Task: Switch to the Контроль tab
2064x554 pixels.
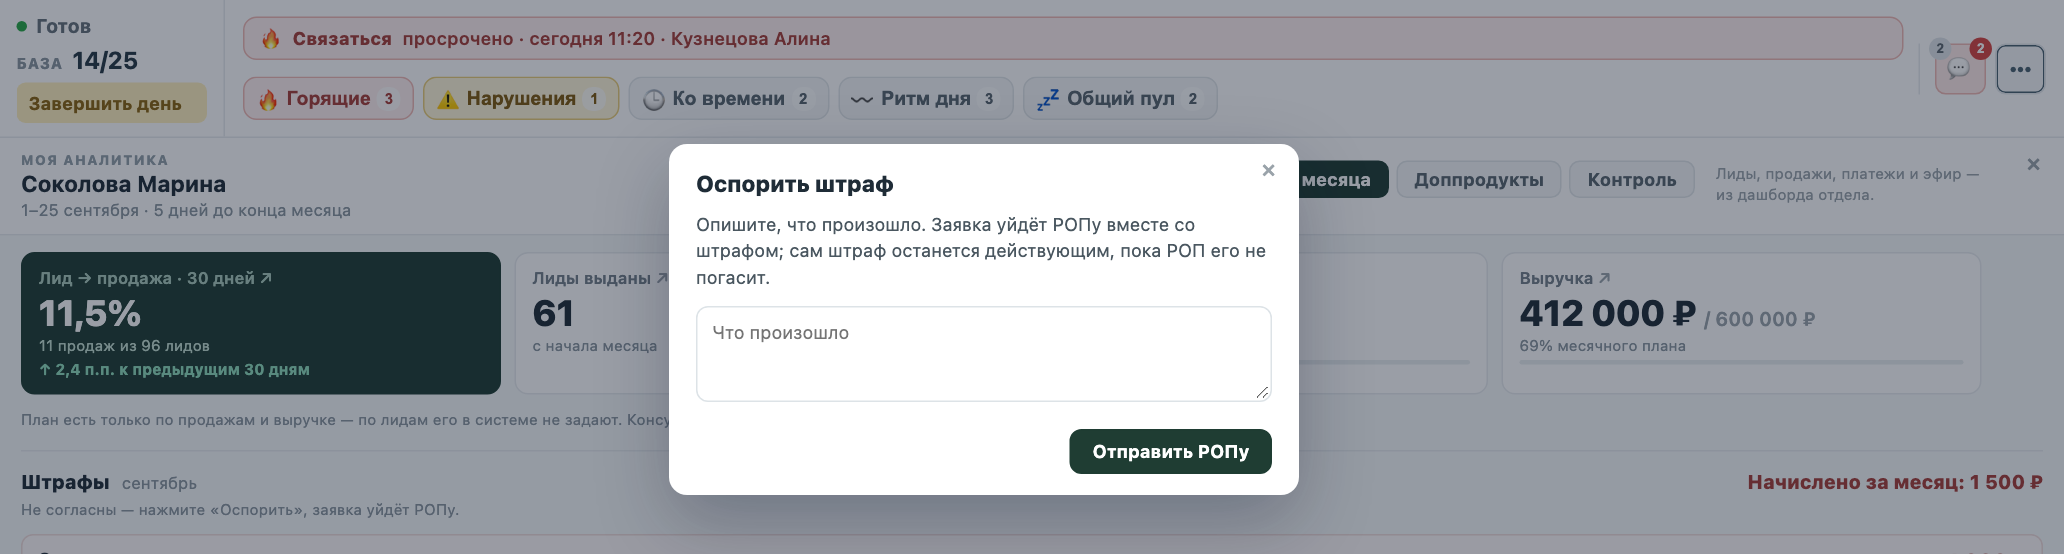Action: coord(1631,180)
